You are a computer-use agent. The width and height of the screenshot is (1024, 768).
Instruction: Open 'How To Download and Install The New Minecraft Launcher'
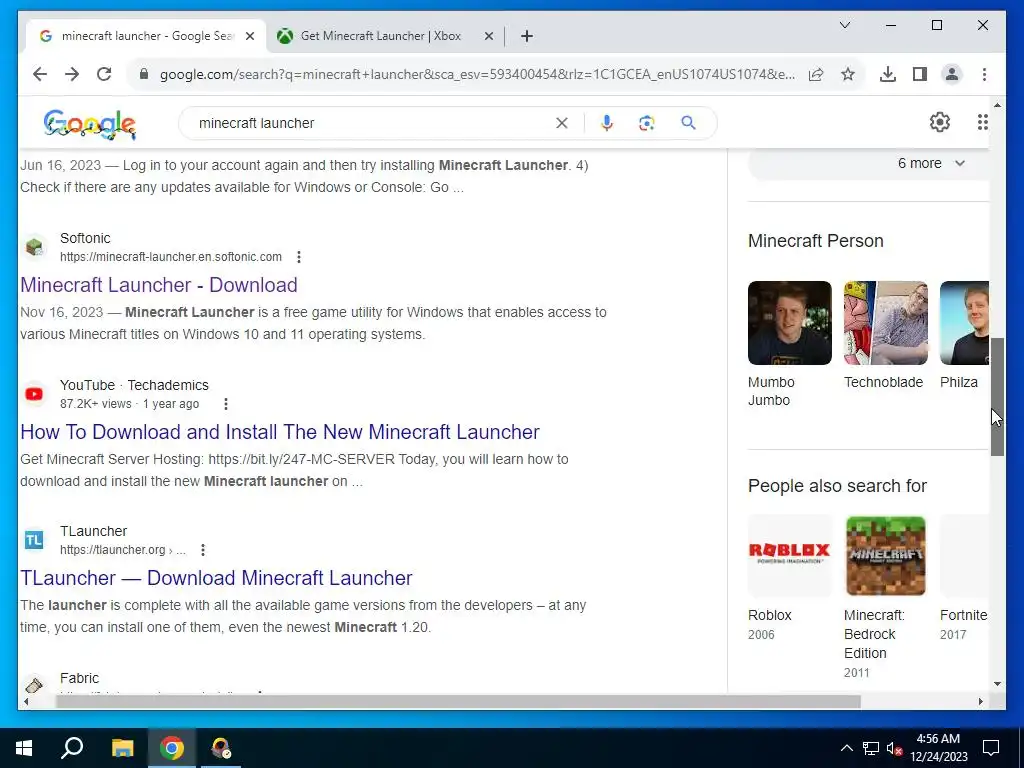280,432
